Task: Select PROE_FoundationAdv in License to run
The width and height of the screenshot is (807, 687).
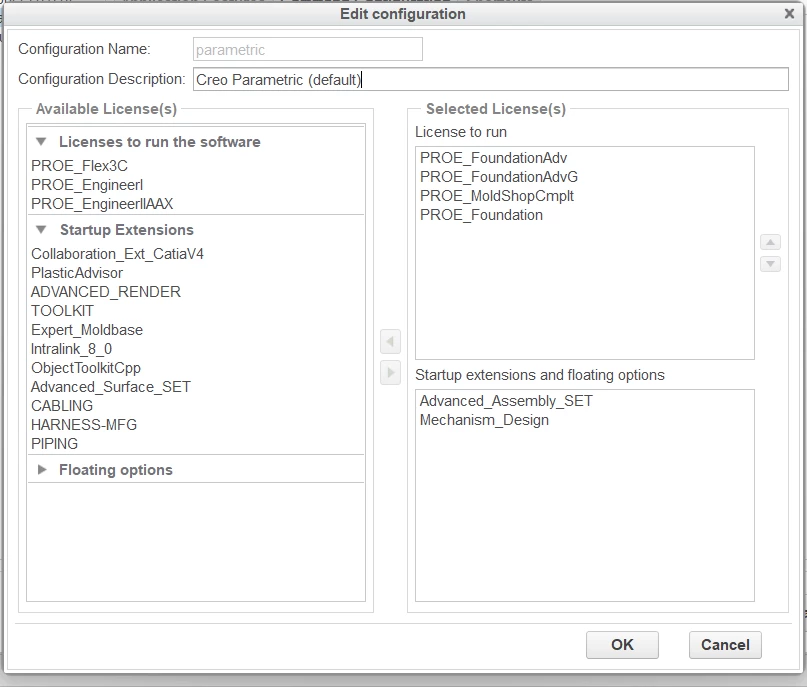Action: tap(494, 158)
